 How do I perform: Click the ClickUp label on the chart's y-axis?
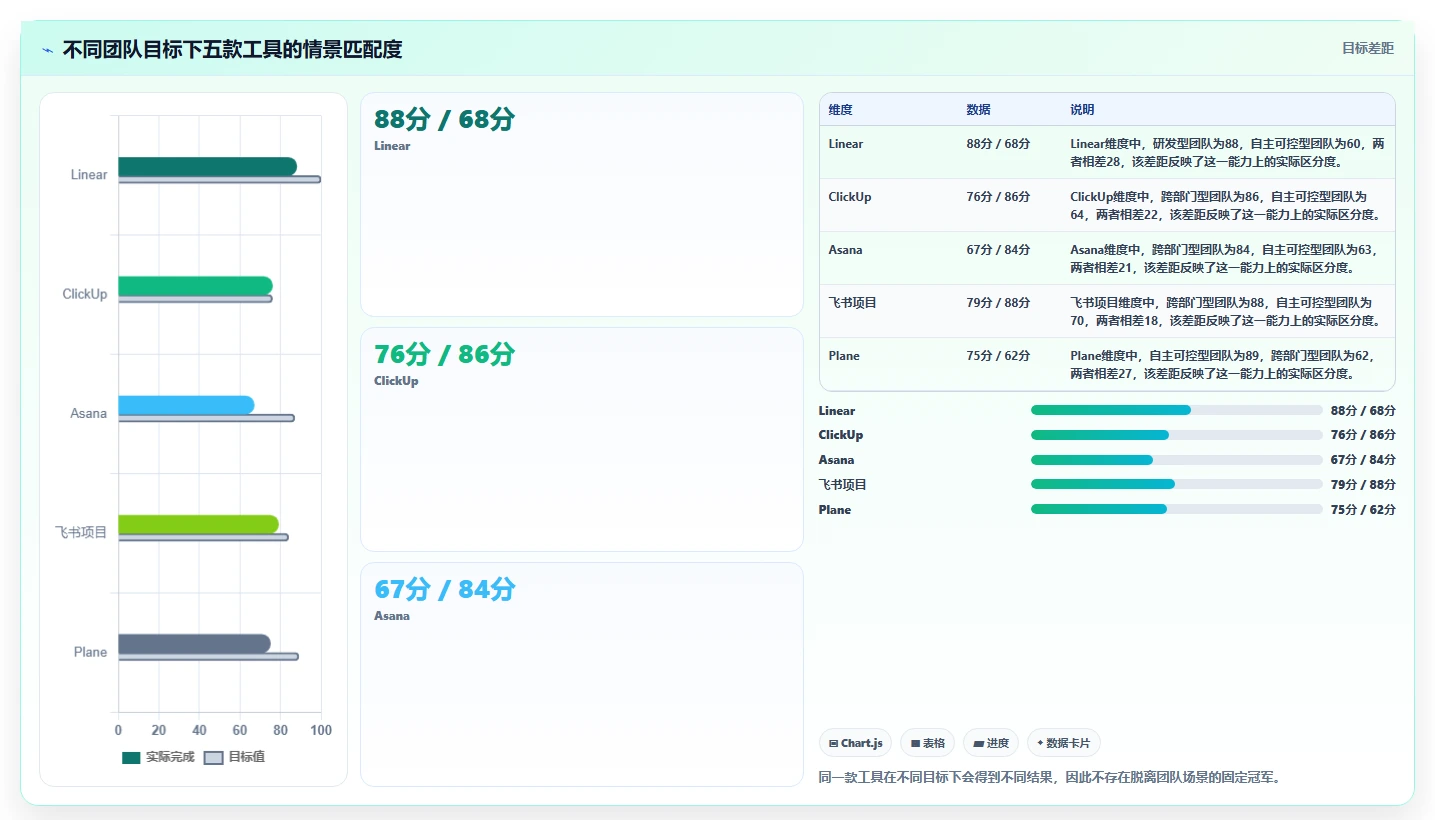coord(85,294)
